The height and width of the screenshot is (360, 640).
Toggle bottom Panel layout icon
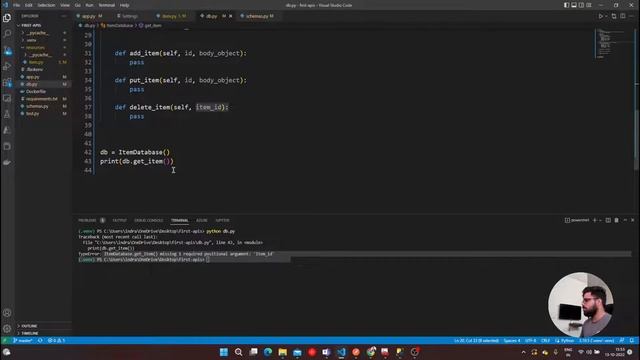574,5
